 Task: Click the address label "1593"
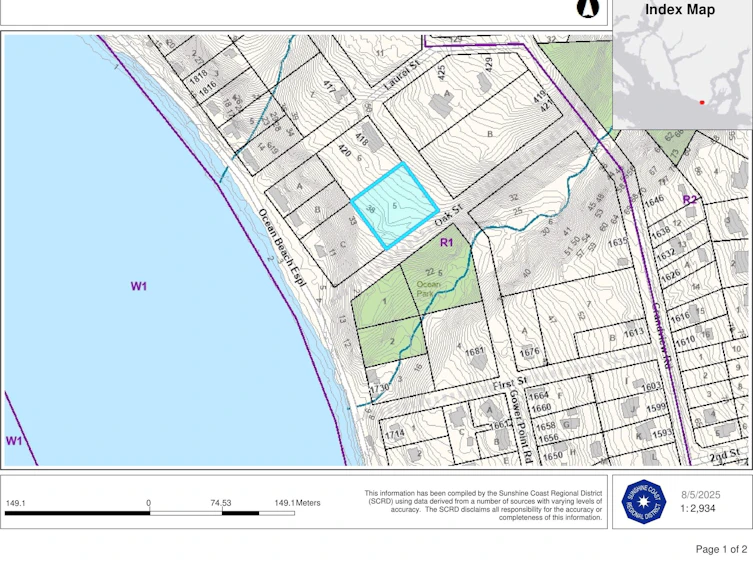pyautogui.click(x=662, y=433)
